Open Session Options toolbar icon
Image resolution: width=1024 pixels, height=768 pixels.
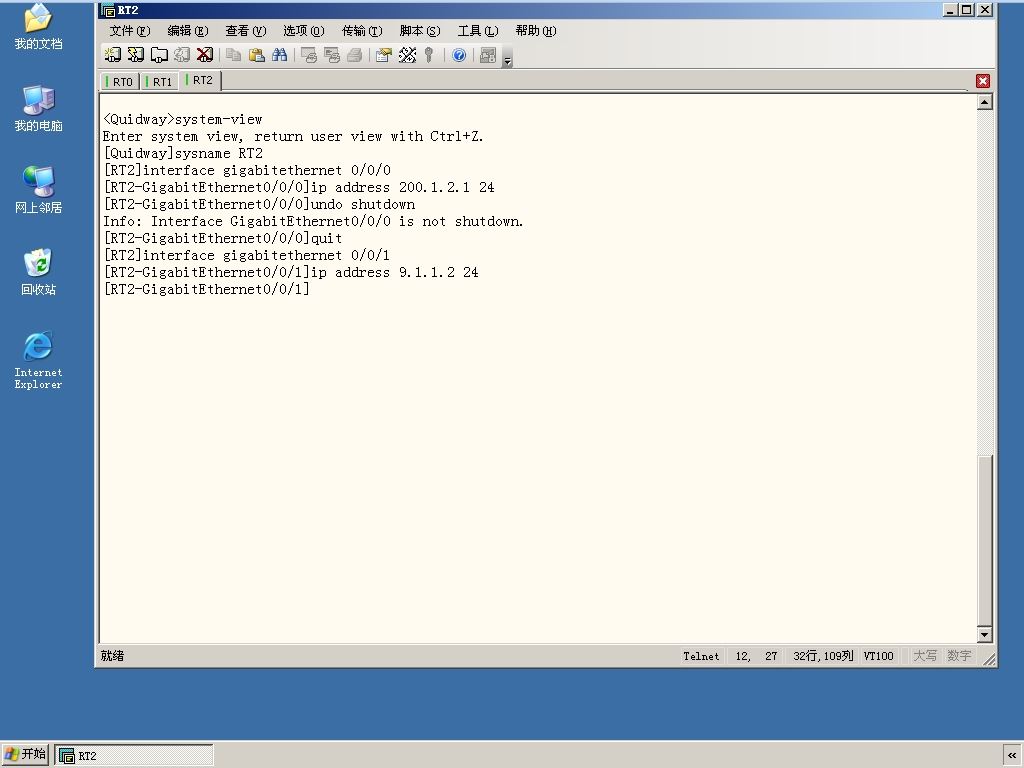click(384, 56)
